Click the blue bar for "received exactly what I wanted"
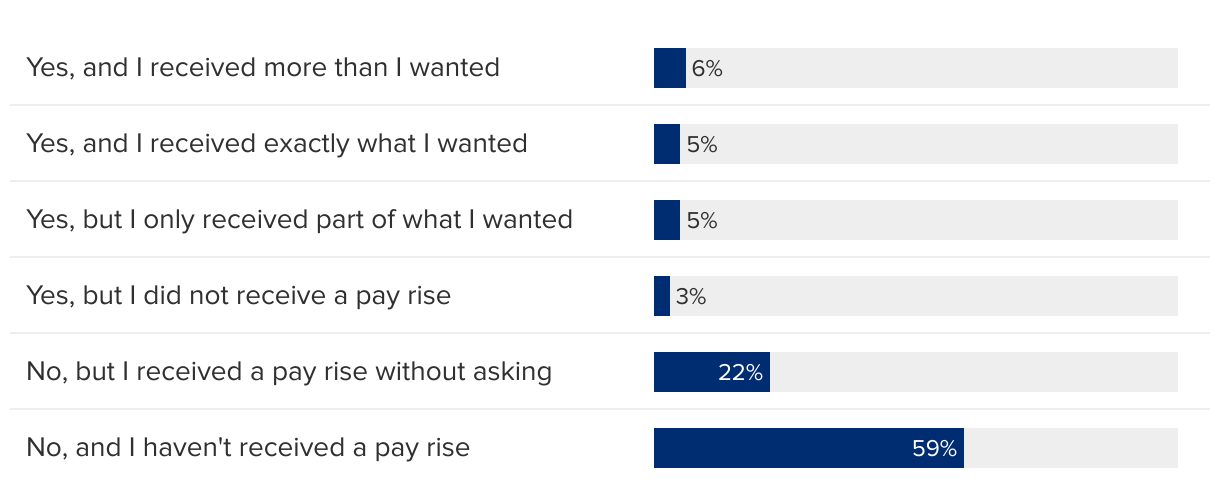 point(666,144)
